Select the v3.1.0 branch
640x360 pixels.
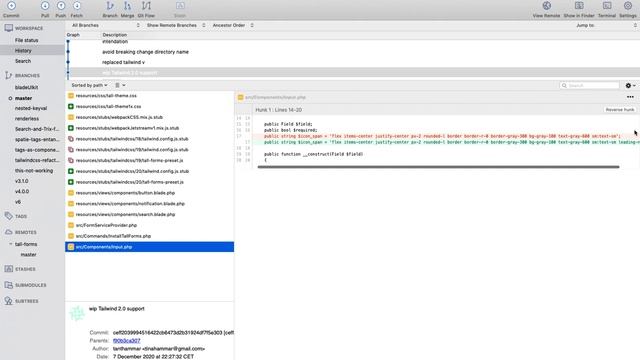point(22,181)
